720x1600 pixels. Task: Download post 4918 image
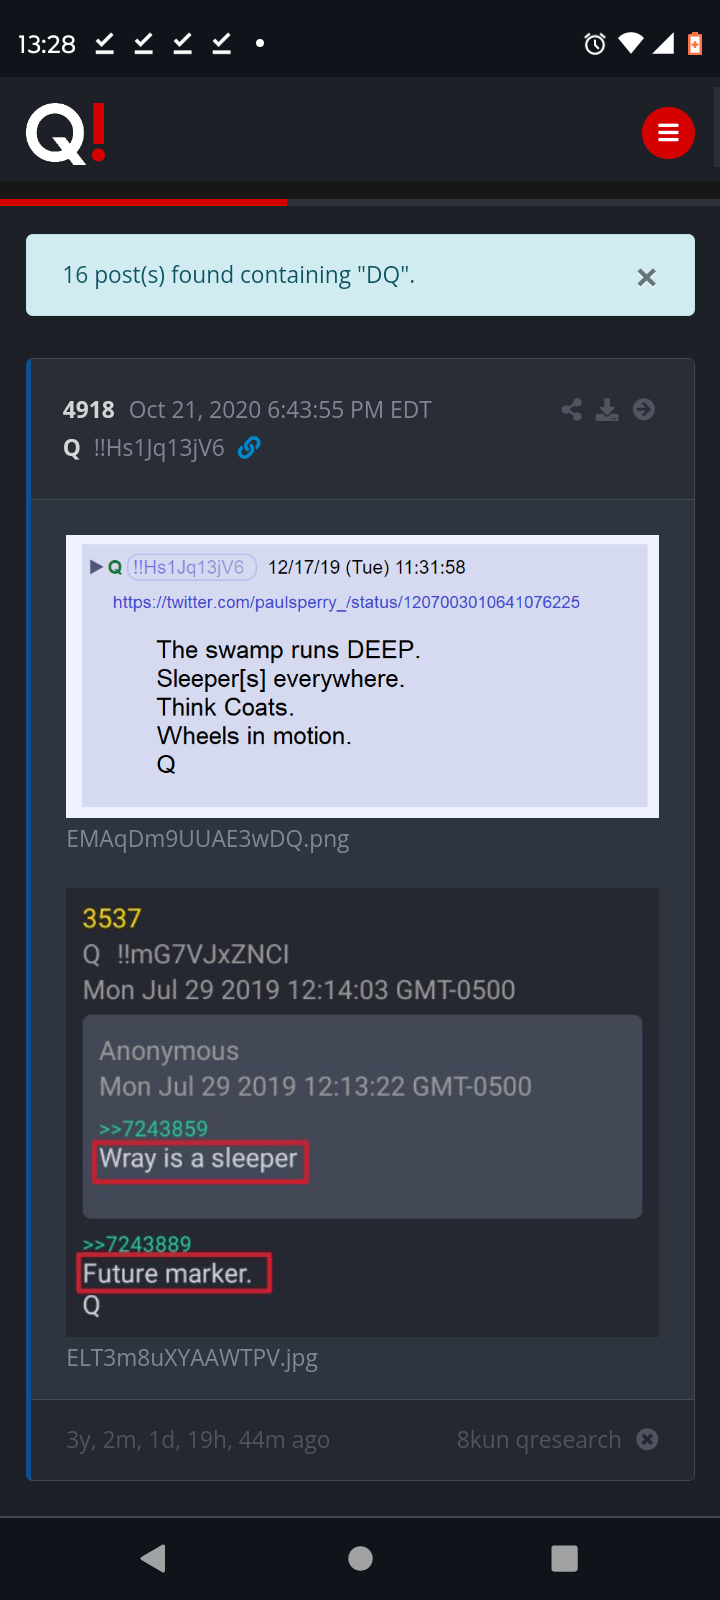(x=607, y=409)
